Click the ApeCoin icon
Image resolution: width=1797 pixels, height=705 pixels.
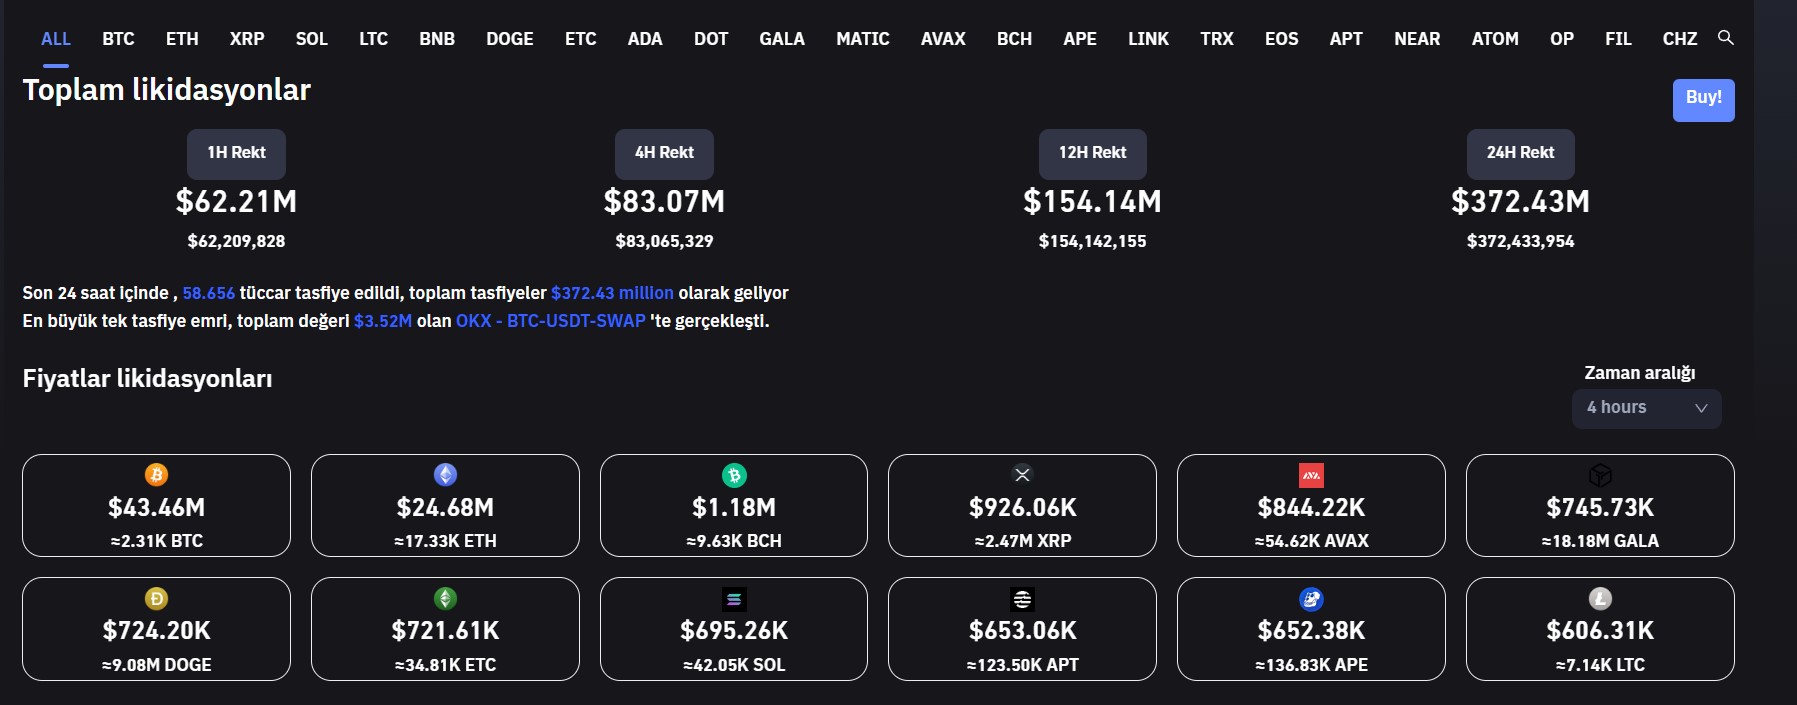pyautogui.click(x=1311, y=599)
